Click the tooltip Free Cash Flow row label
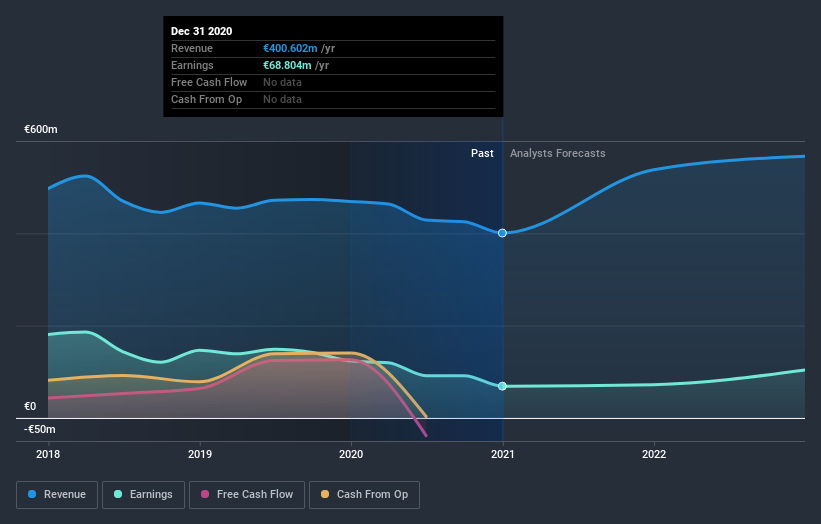The image size is (821, 524). pyautogui.click(x=209, y=82)
